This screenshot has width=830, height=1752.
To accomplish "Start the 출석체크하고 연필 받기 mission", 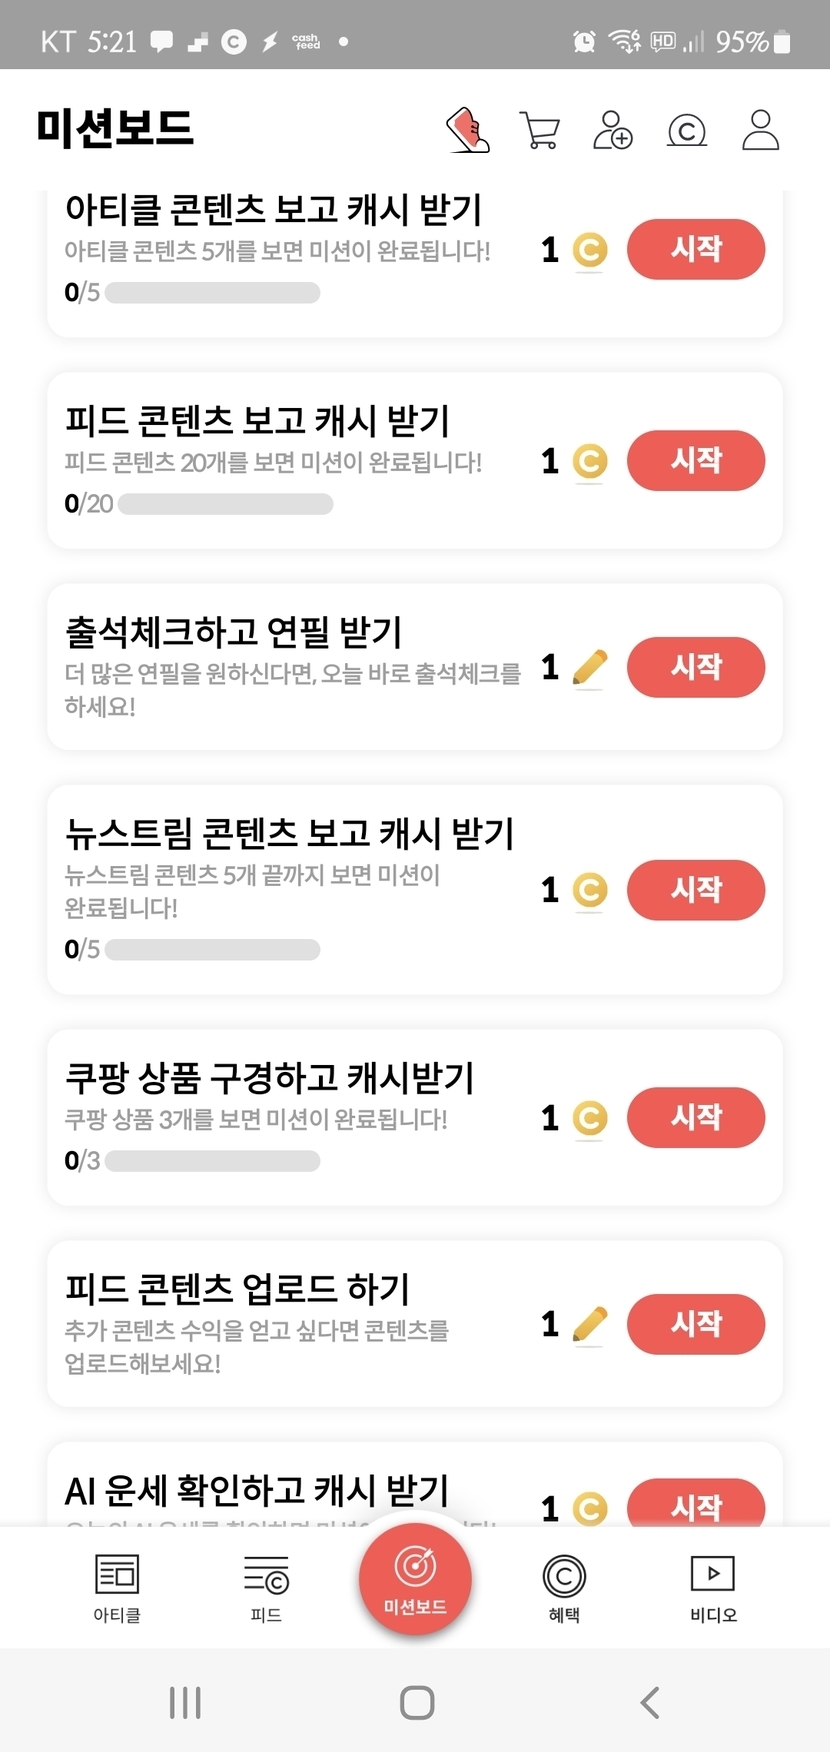I will point(696,667).
